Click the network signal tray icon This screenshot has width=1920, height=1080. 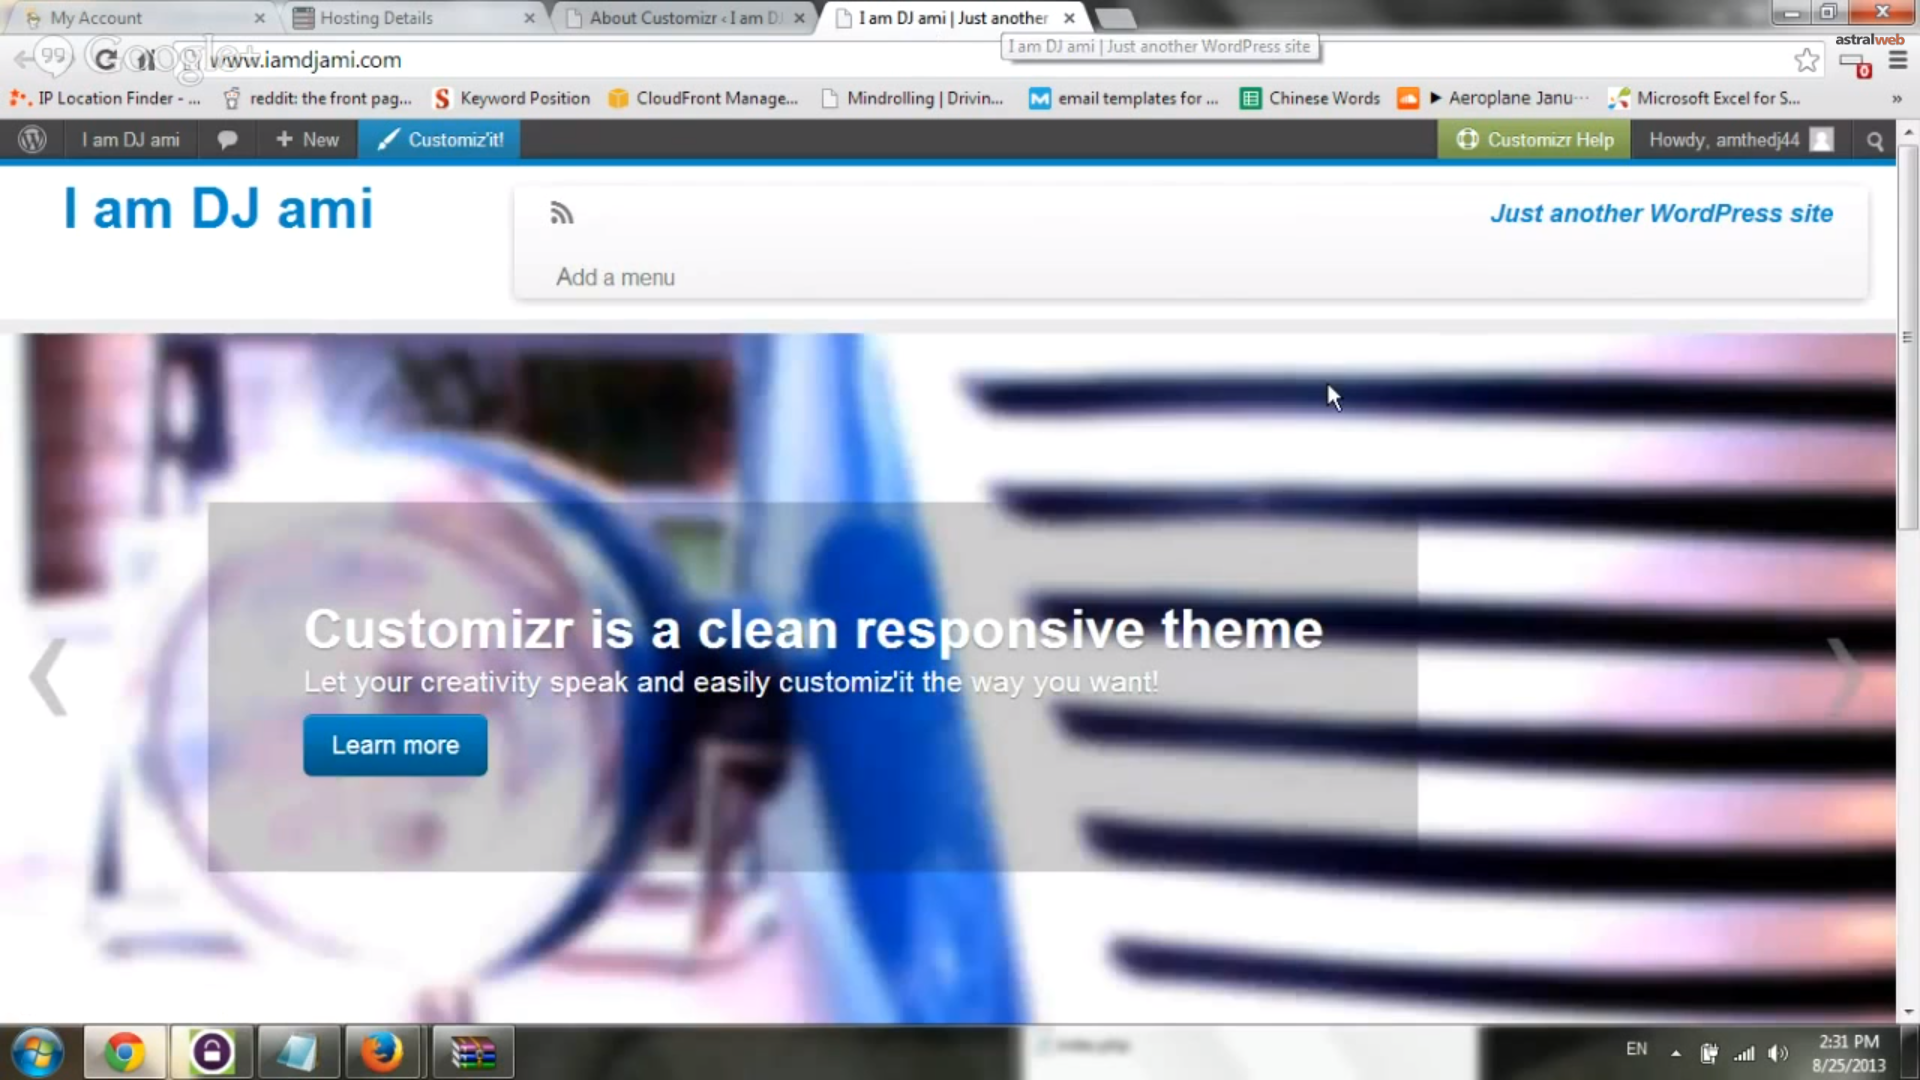tap(1744, 1053)
